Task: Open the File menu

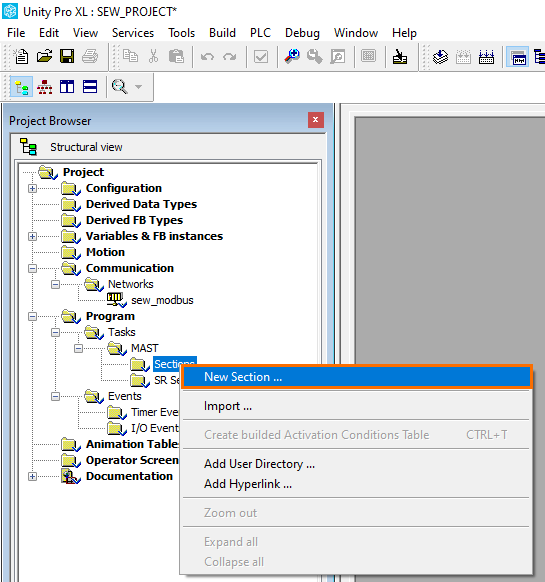Action: (x=16, y=33)
